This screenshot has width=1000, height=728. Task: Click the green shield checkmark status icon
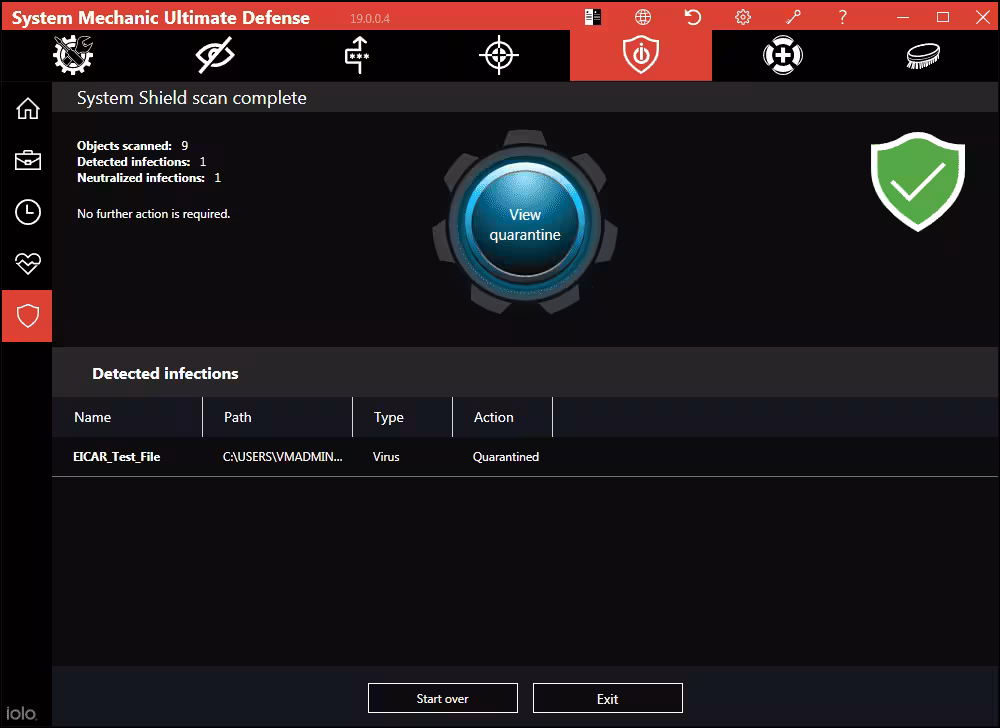[918, 182]
